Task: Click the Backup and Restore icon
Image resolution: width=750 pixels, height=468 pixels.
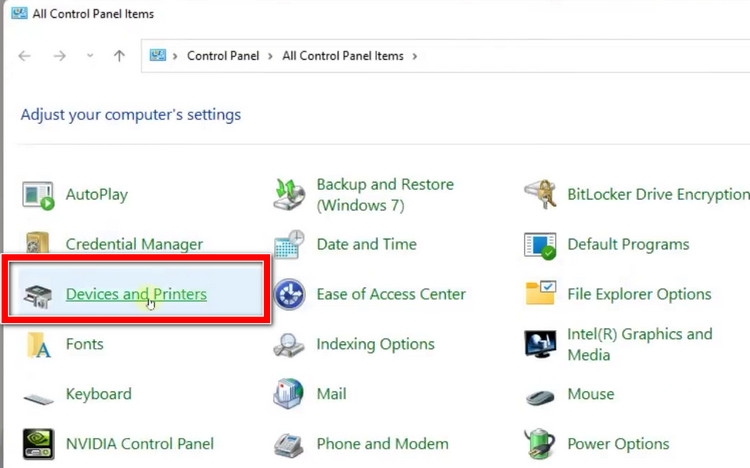Action: [289, 194]
